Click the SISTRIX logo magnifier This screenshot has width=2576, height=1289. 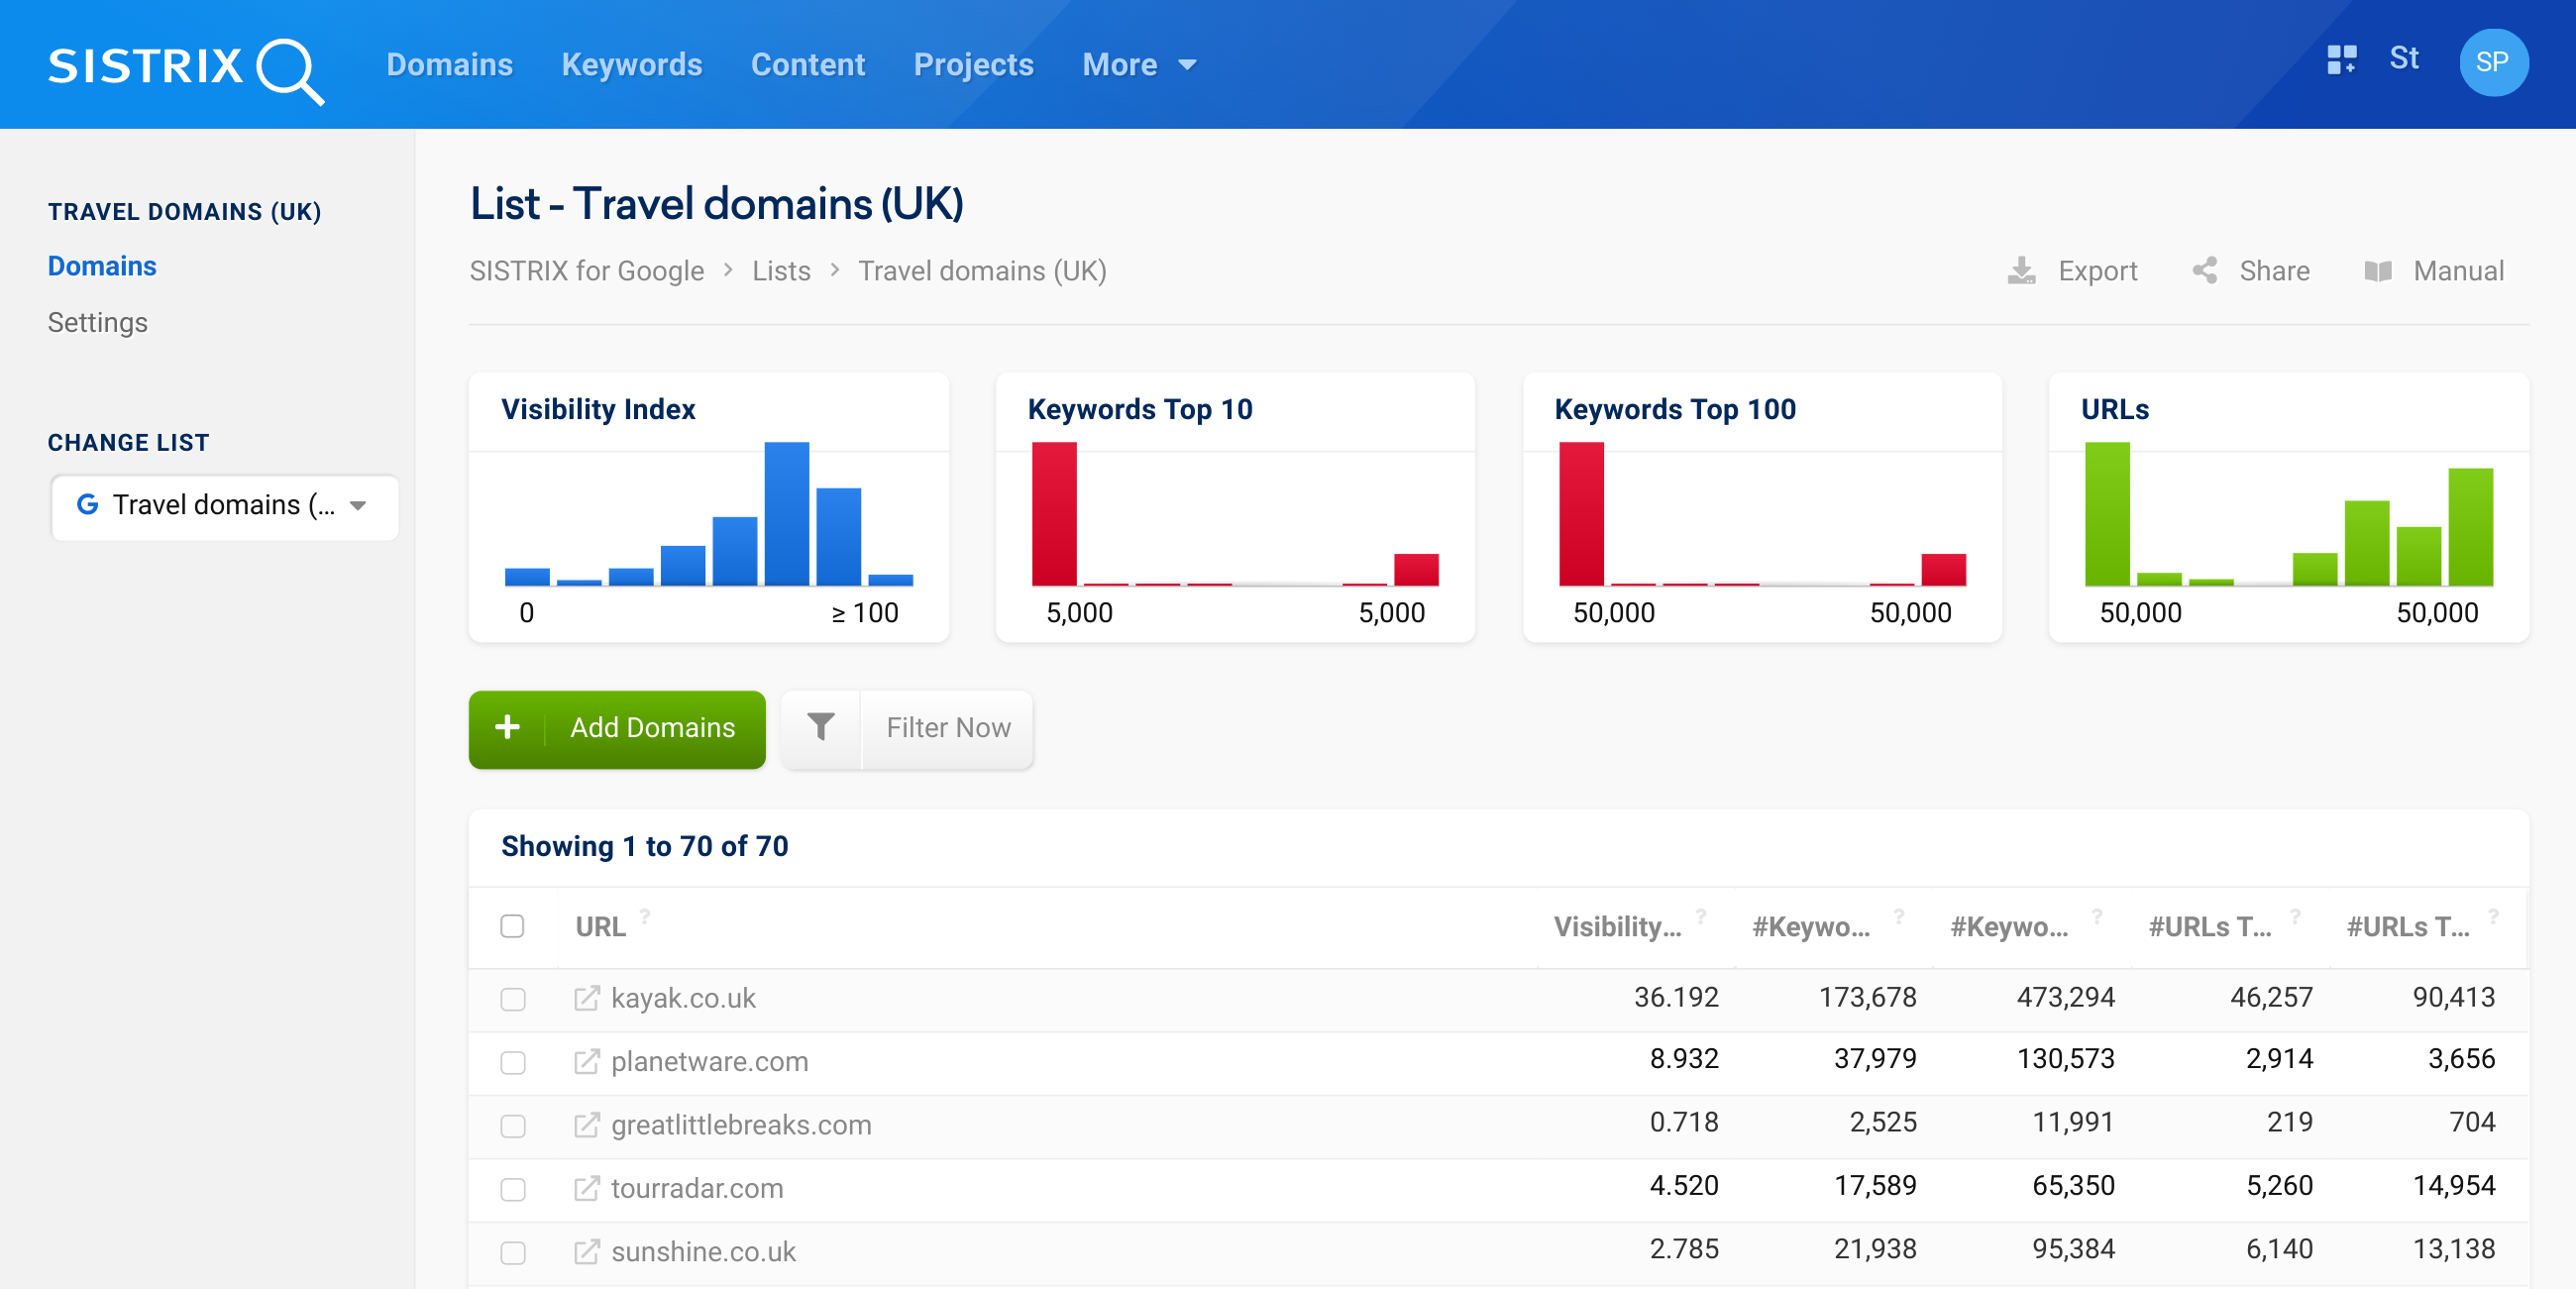pyautogui.click(x=290, y=70)
